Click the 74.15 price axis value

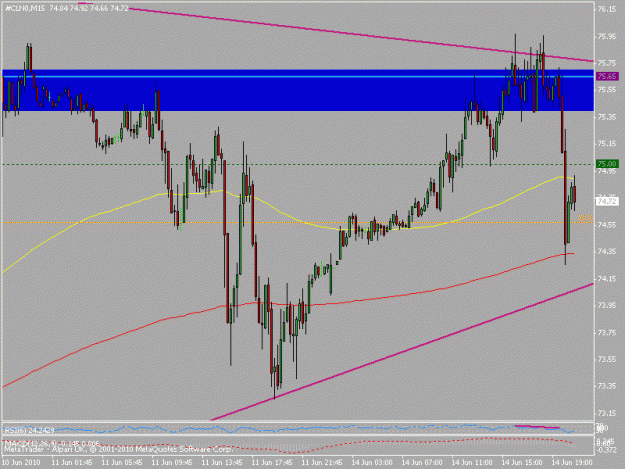[x=606, y=278]
